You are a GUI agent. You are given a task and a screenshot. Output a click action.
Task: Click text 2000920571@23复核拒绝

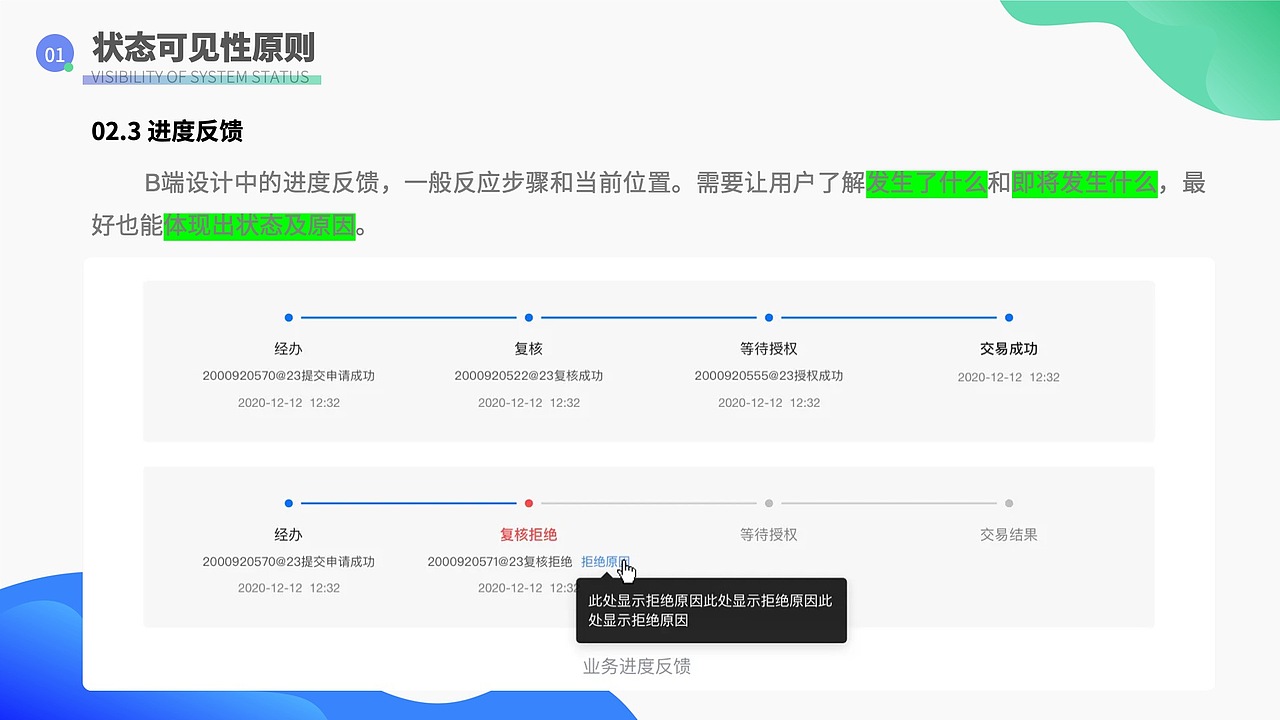[x=500, y=562]
